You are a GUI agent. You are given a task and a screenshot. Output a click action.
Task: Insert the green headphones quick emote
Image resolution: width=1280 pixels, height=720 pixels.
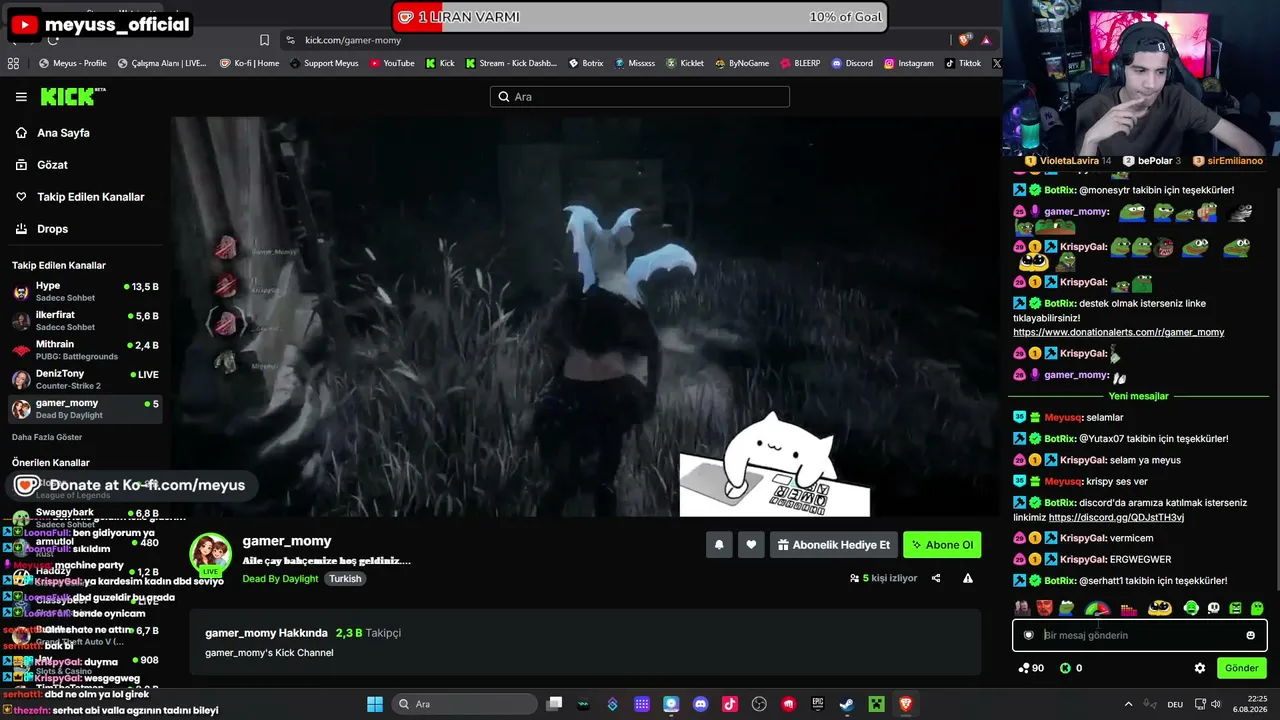tap(1191, 608)
